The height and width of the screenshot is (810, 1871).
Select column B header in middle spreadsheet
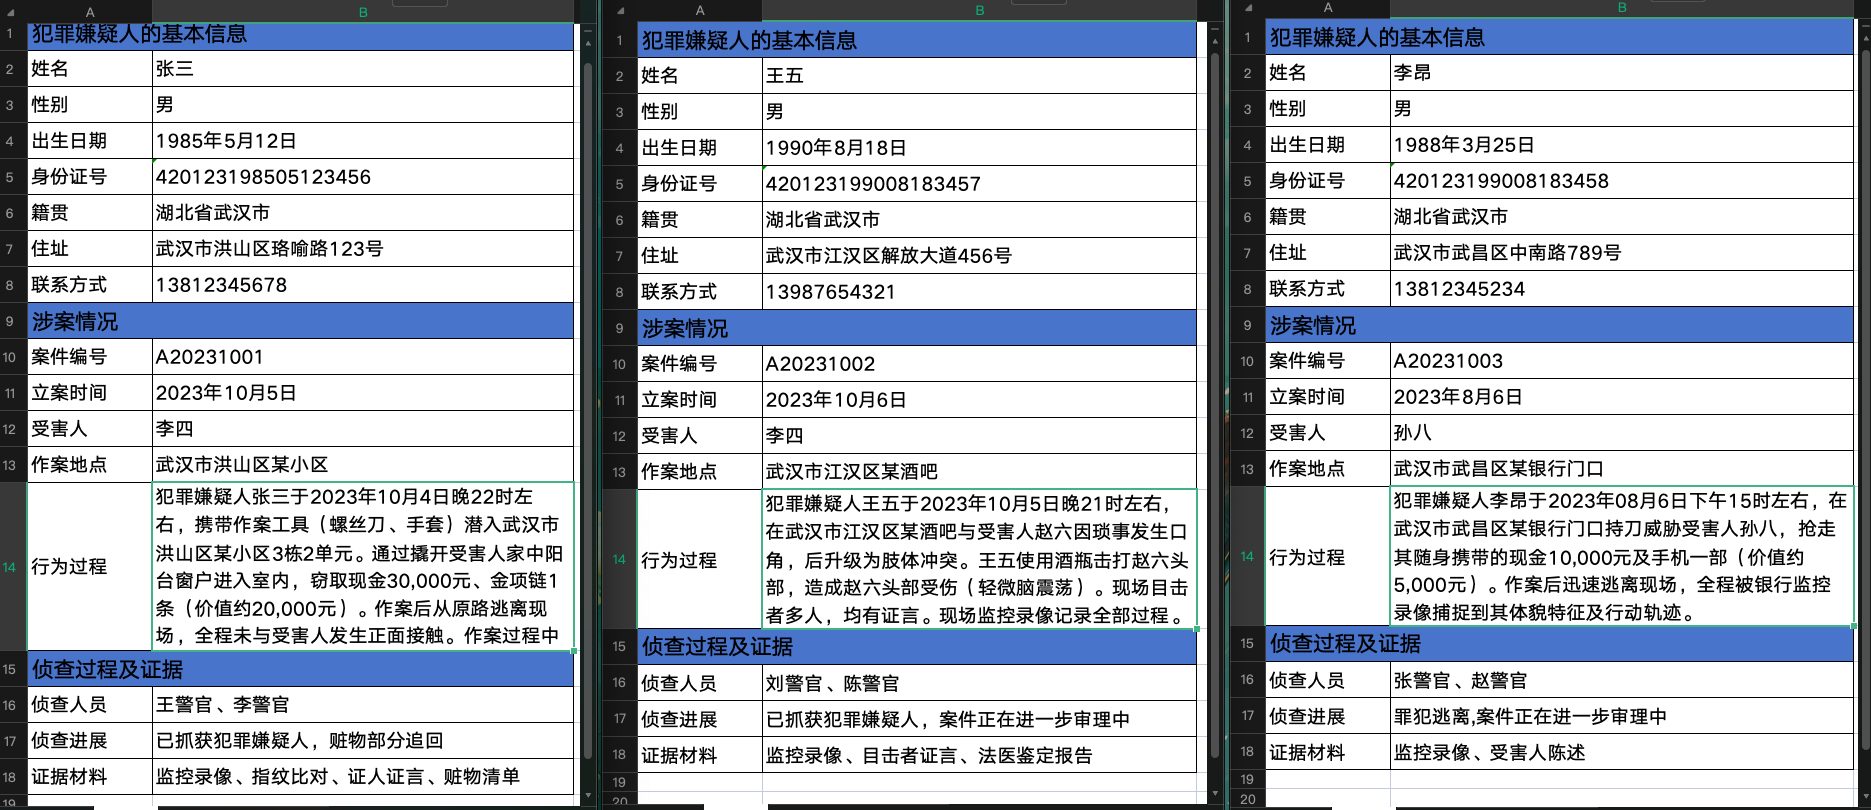[979, 10]
